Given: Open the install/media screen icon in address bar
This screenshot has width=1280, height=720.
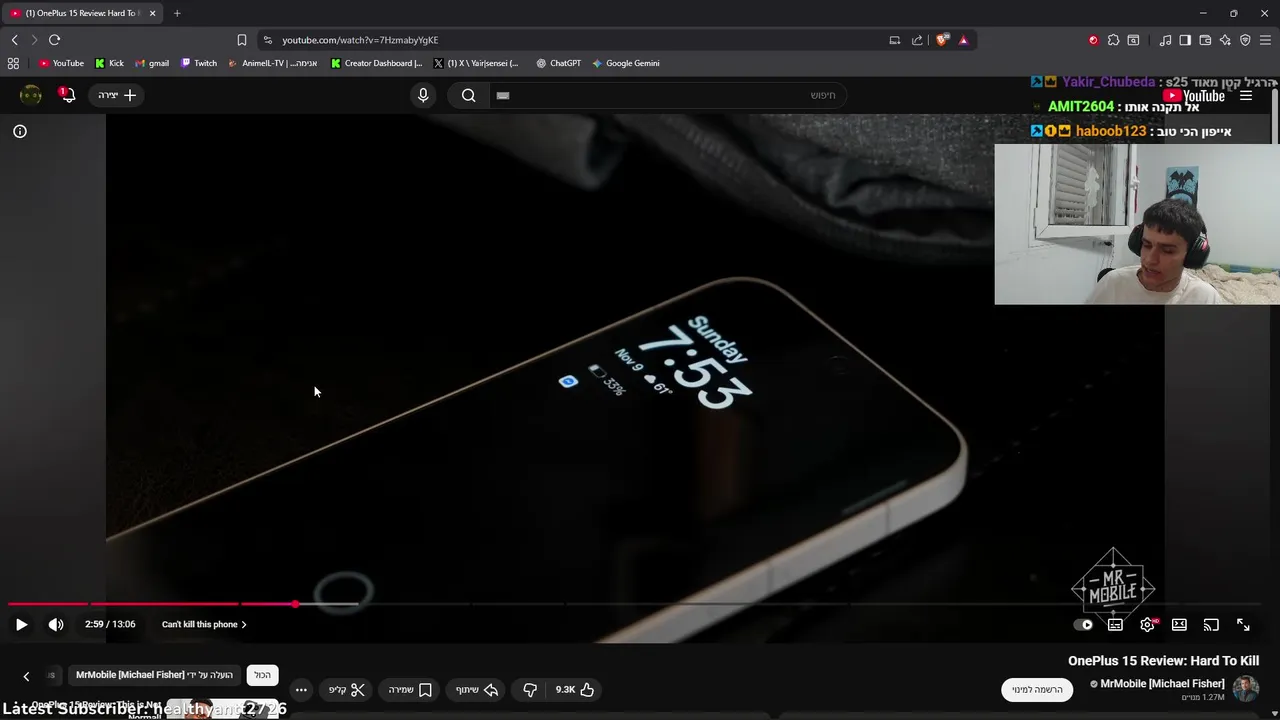Looking at the screenshot, I should (x=895, y=40).
